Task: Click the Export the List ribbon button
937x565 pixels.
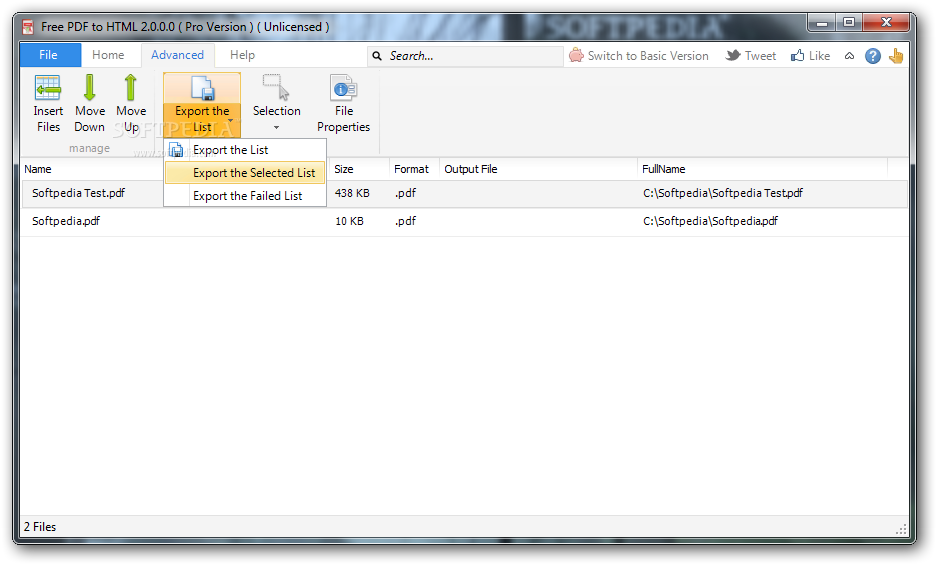Action: [x=202, y=105]
